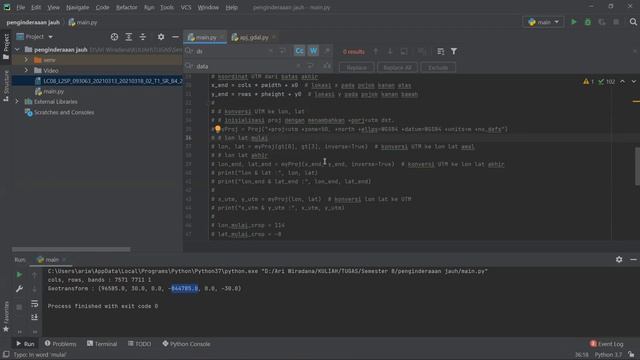Open the VCS menu

click(186, 7)
